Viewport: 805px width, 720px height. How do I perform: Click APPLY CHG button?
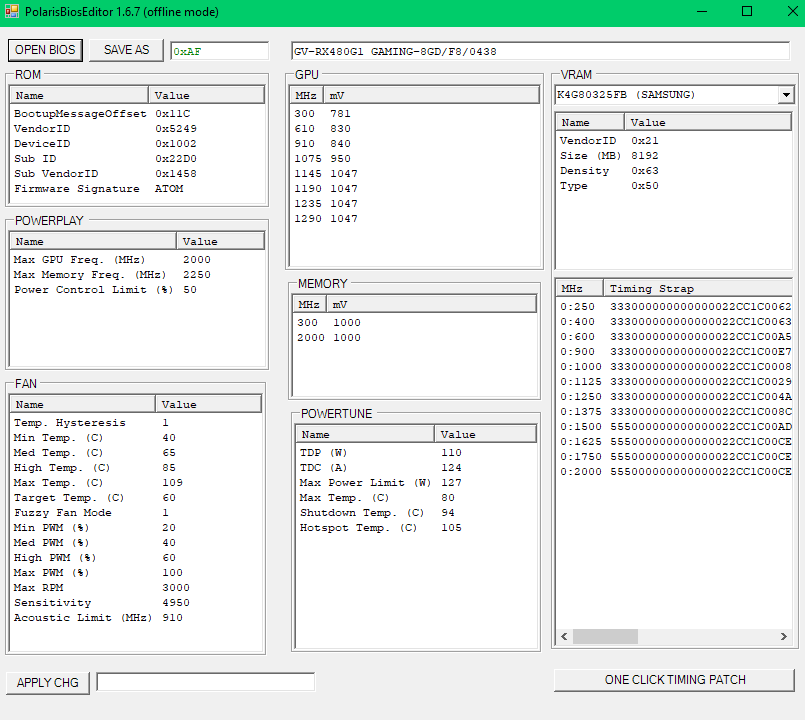[48, 683]
